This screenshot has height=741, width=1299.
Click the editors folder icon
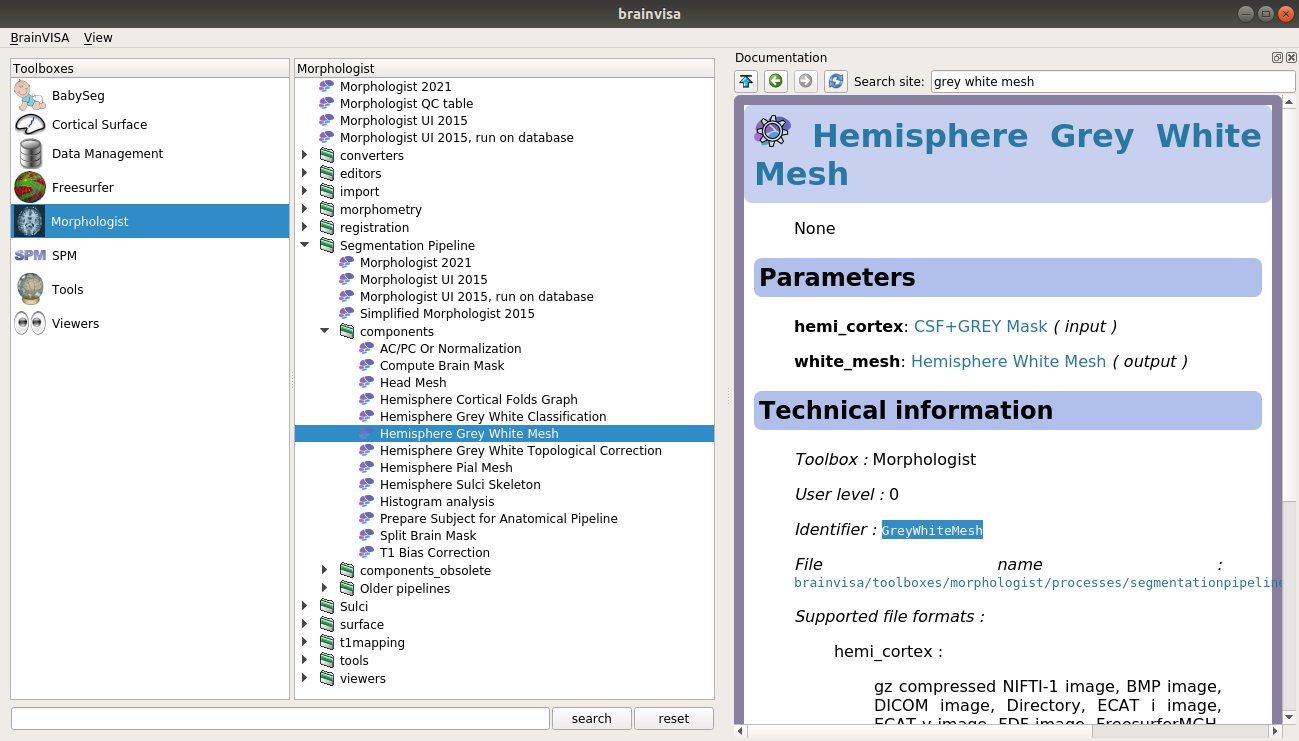[327, 174]
